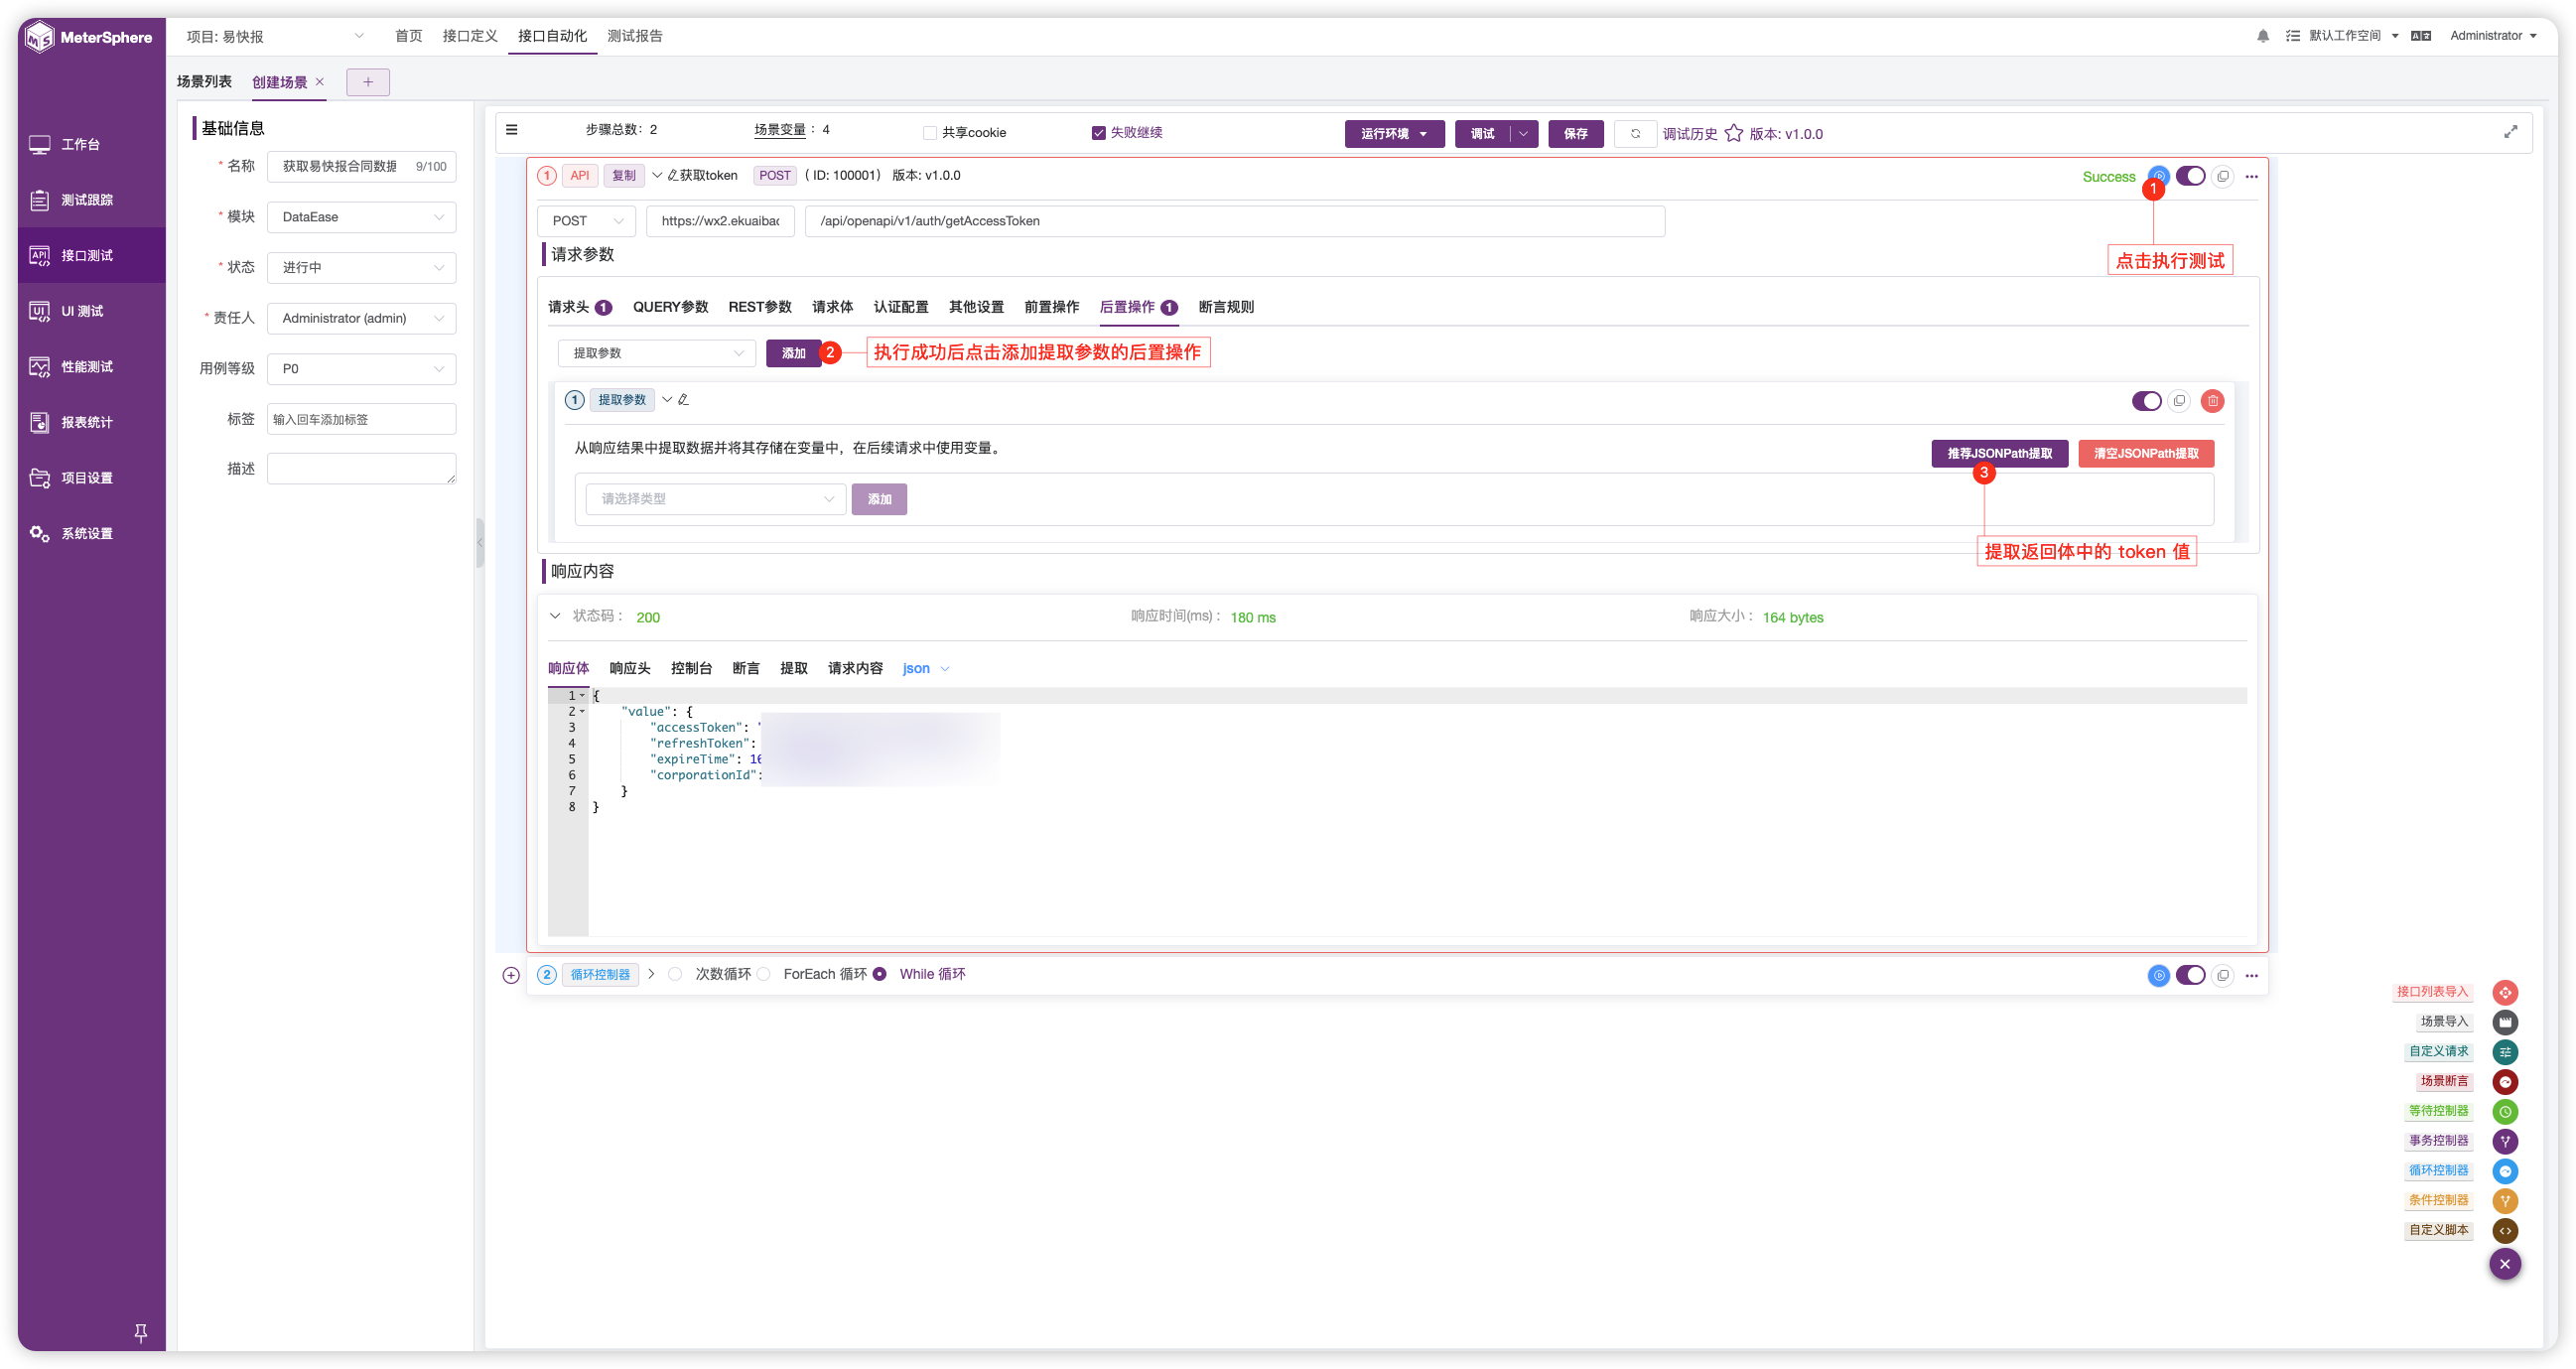
Task: Delete the 提取参数 post-operation
Action: tap(2212, 401)
